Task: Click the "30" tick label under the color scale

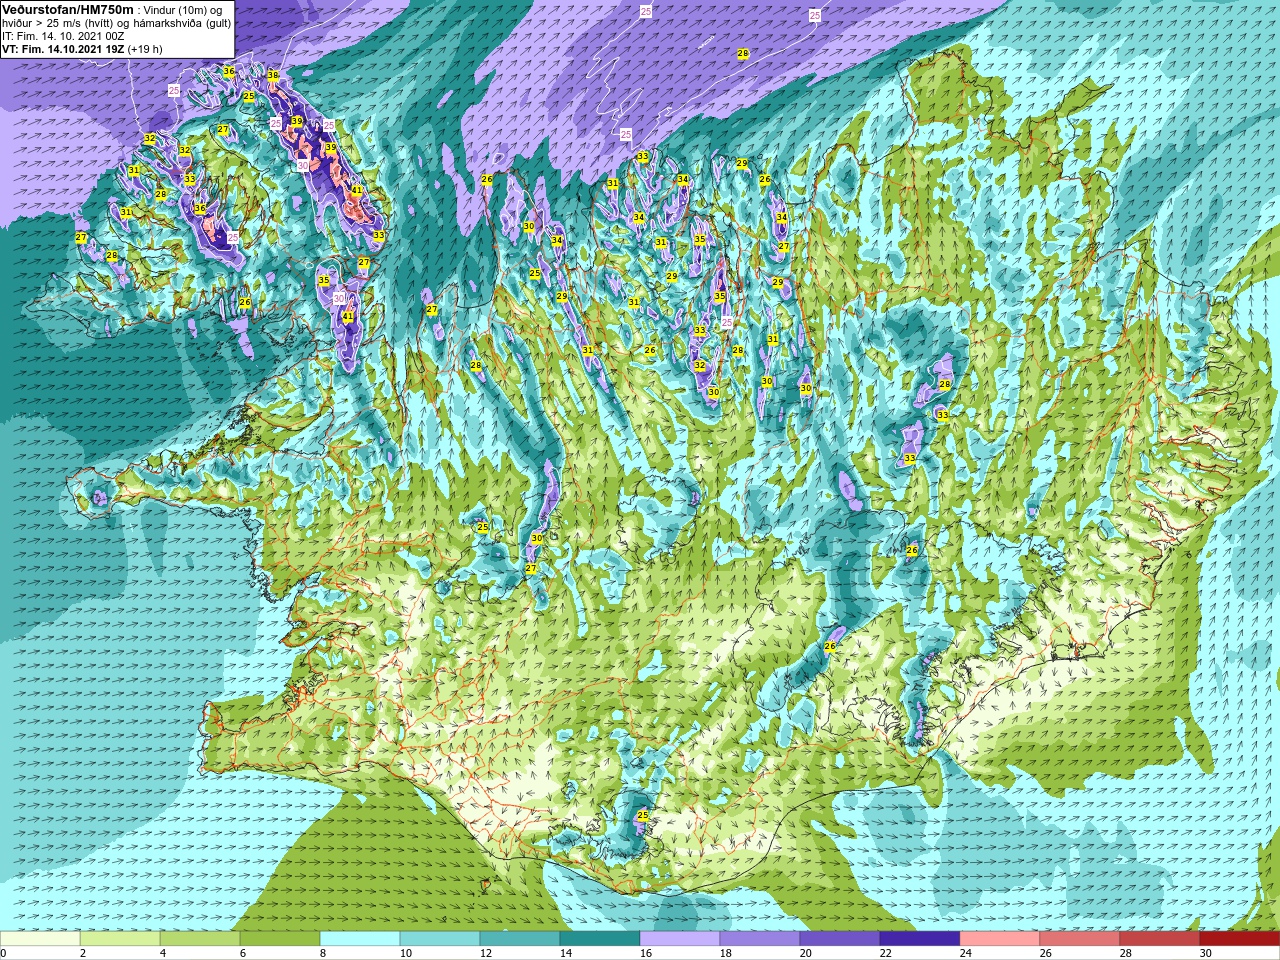Action: pos(1206,953)
